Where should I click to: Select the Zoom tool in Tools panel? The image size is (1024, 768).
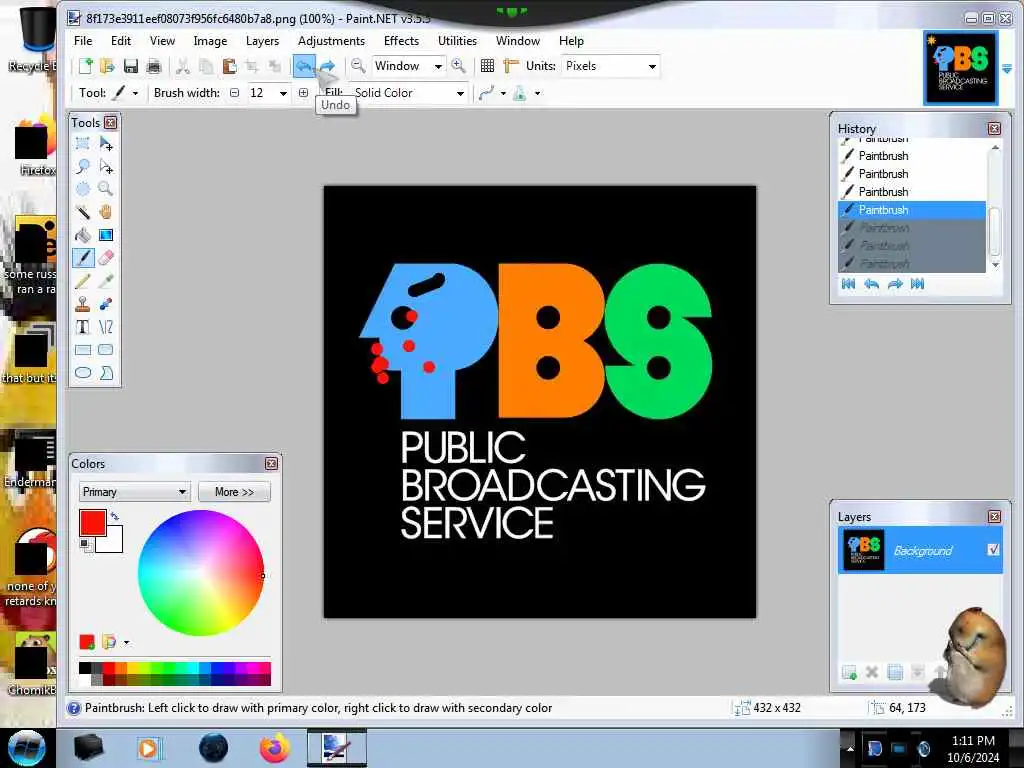pyautogui.click(x=106, y=189)
